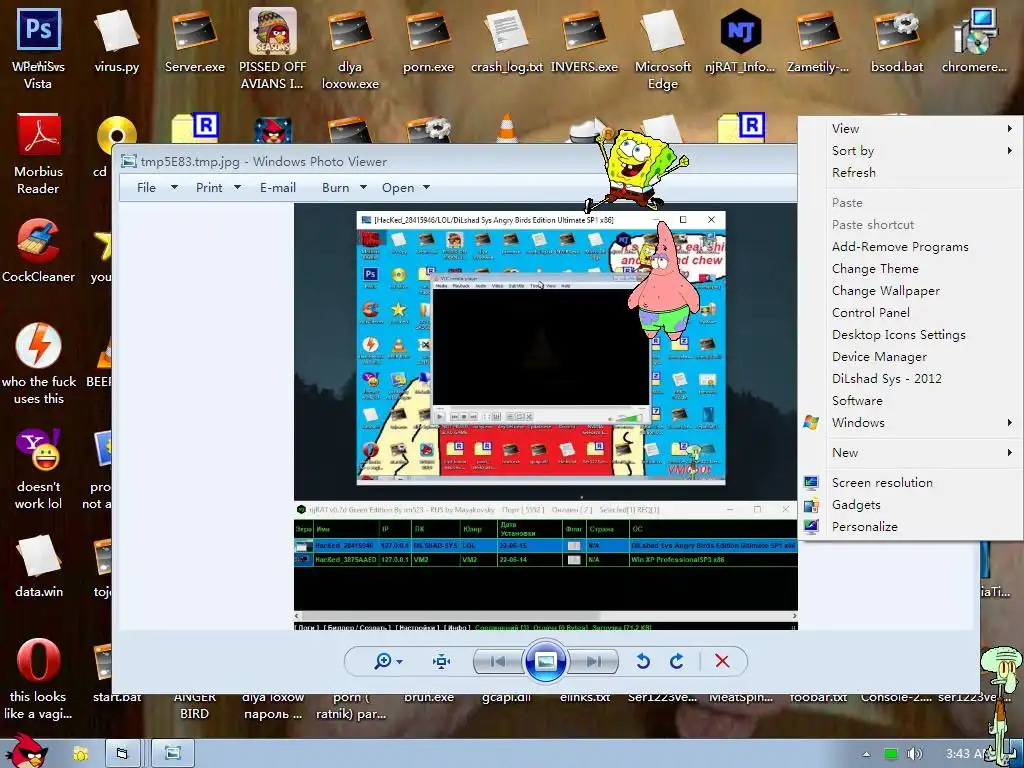Screen dimensions: 1024x768
Task: Open Device Manager from context menu
Action: coord(911,357)
